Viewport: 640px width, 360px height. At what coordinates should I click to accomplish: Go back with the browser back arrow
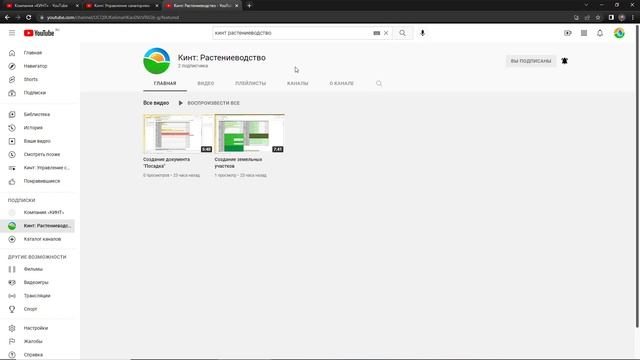(7, 18)
